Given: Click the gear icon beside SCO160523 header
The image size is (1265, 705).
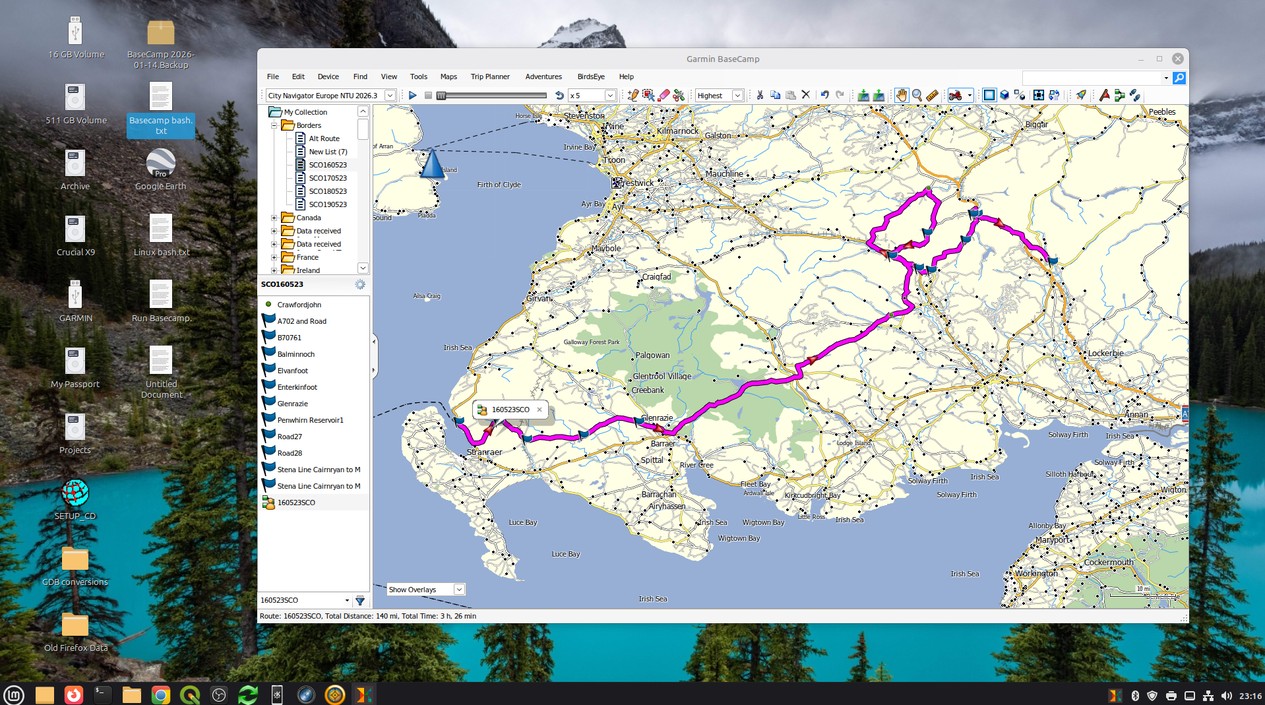Looking at the screenshot, I should coord(360,284).
